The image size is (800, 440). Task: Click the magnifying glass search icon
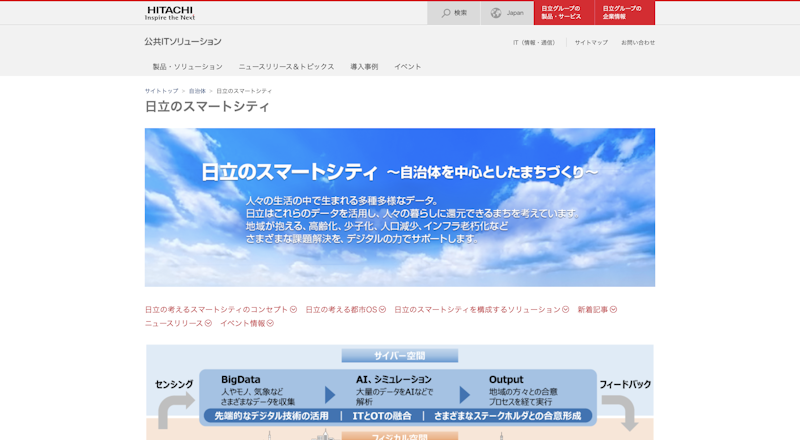[x=445, y=13]
